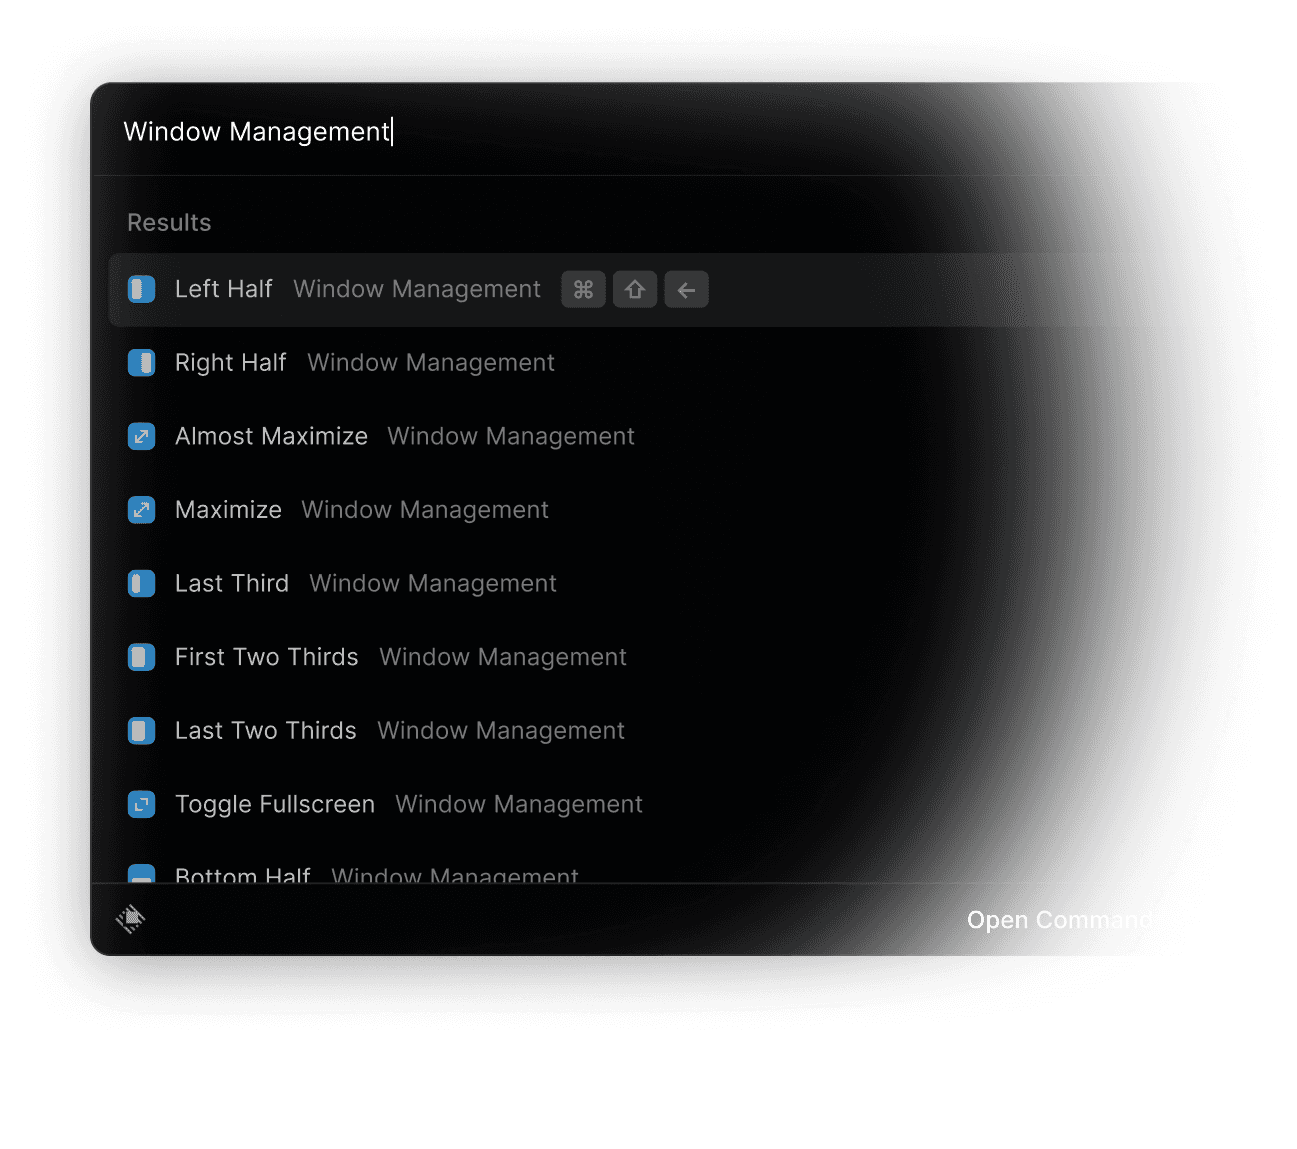Click the Right Half command icon
1297x1149 pixels.
tap(141, 363)
